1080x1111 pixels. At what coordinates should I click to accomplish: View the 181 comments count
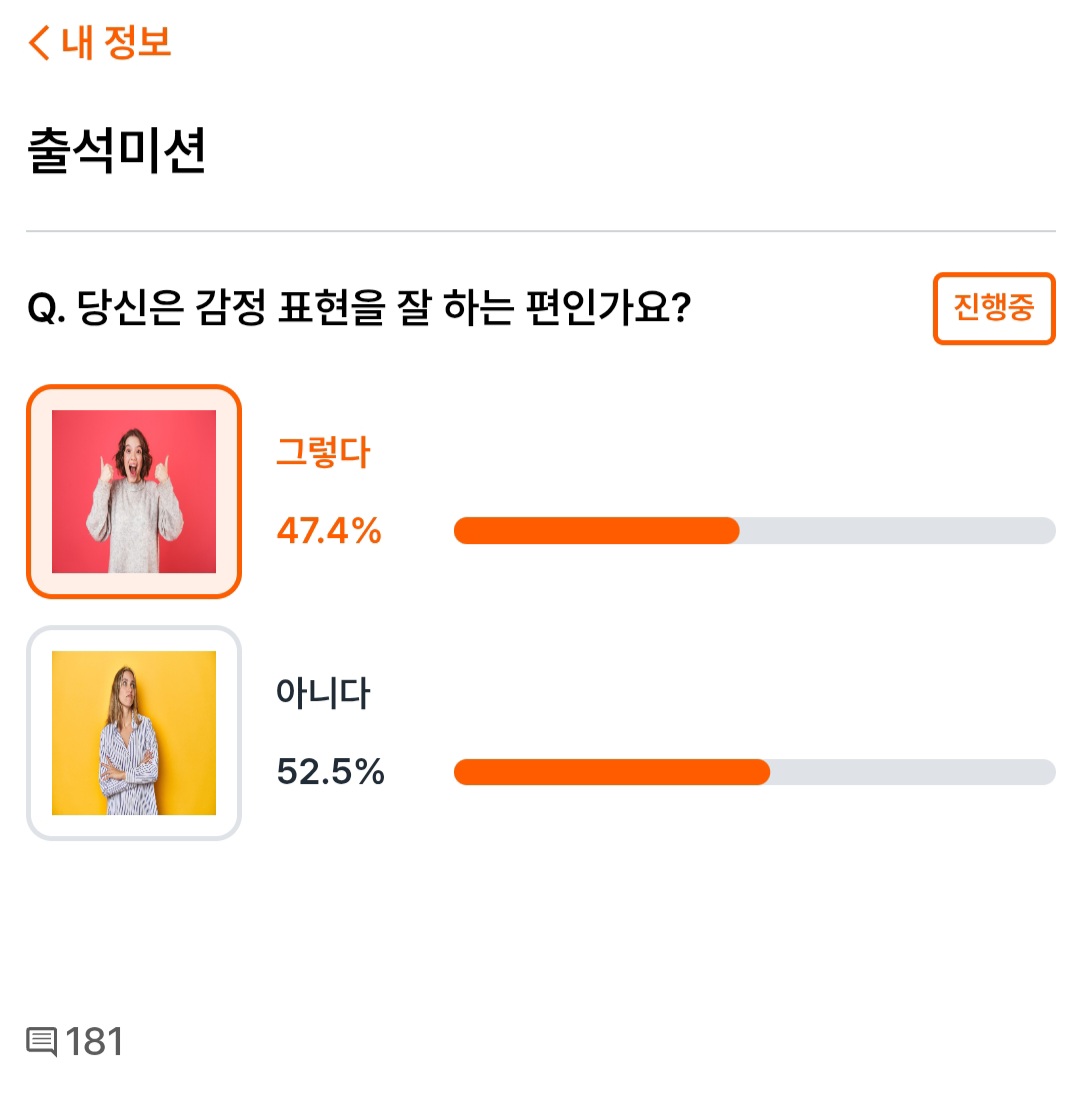94,1042
